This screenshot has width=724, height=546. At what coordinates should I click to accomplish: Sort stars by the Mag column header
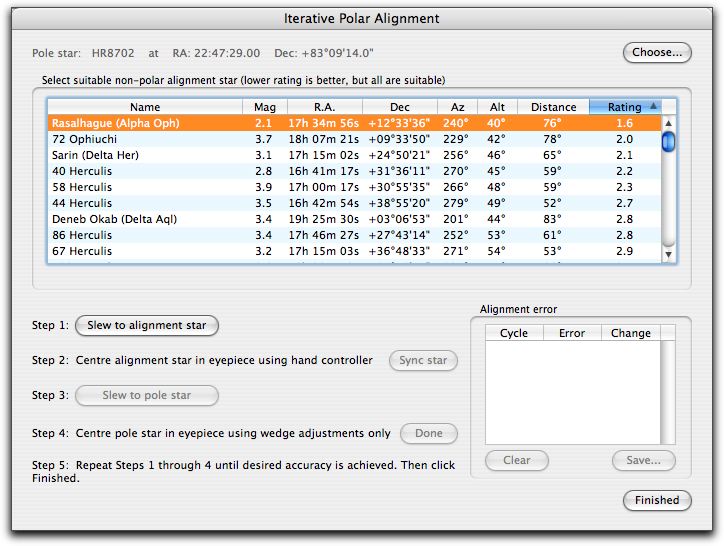tap(265, 107)
